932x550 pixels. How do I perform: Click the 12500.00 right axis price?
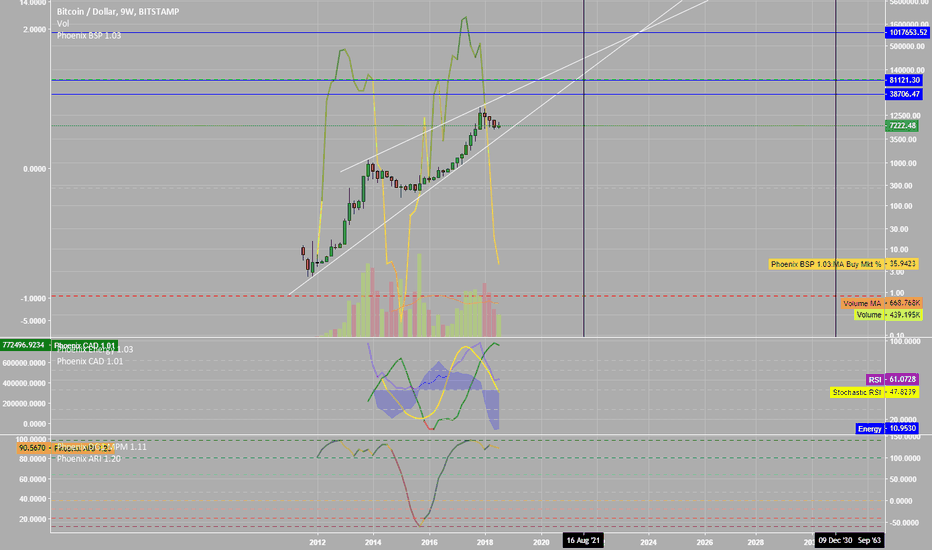(906, 115)
